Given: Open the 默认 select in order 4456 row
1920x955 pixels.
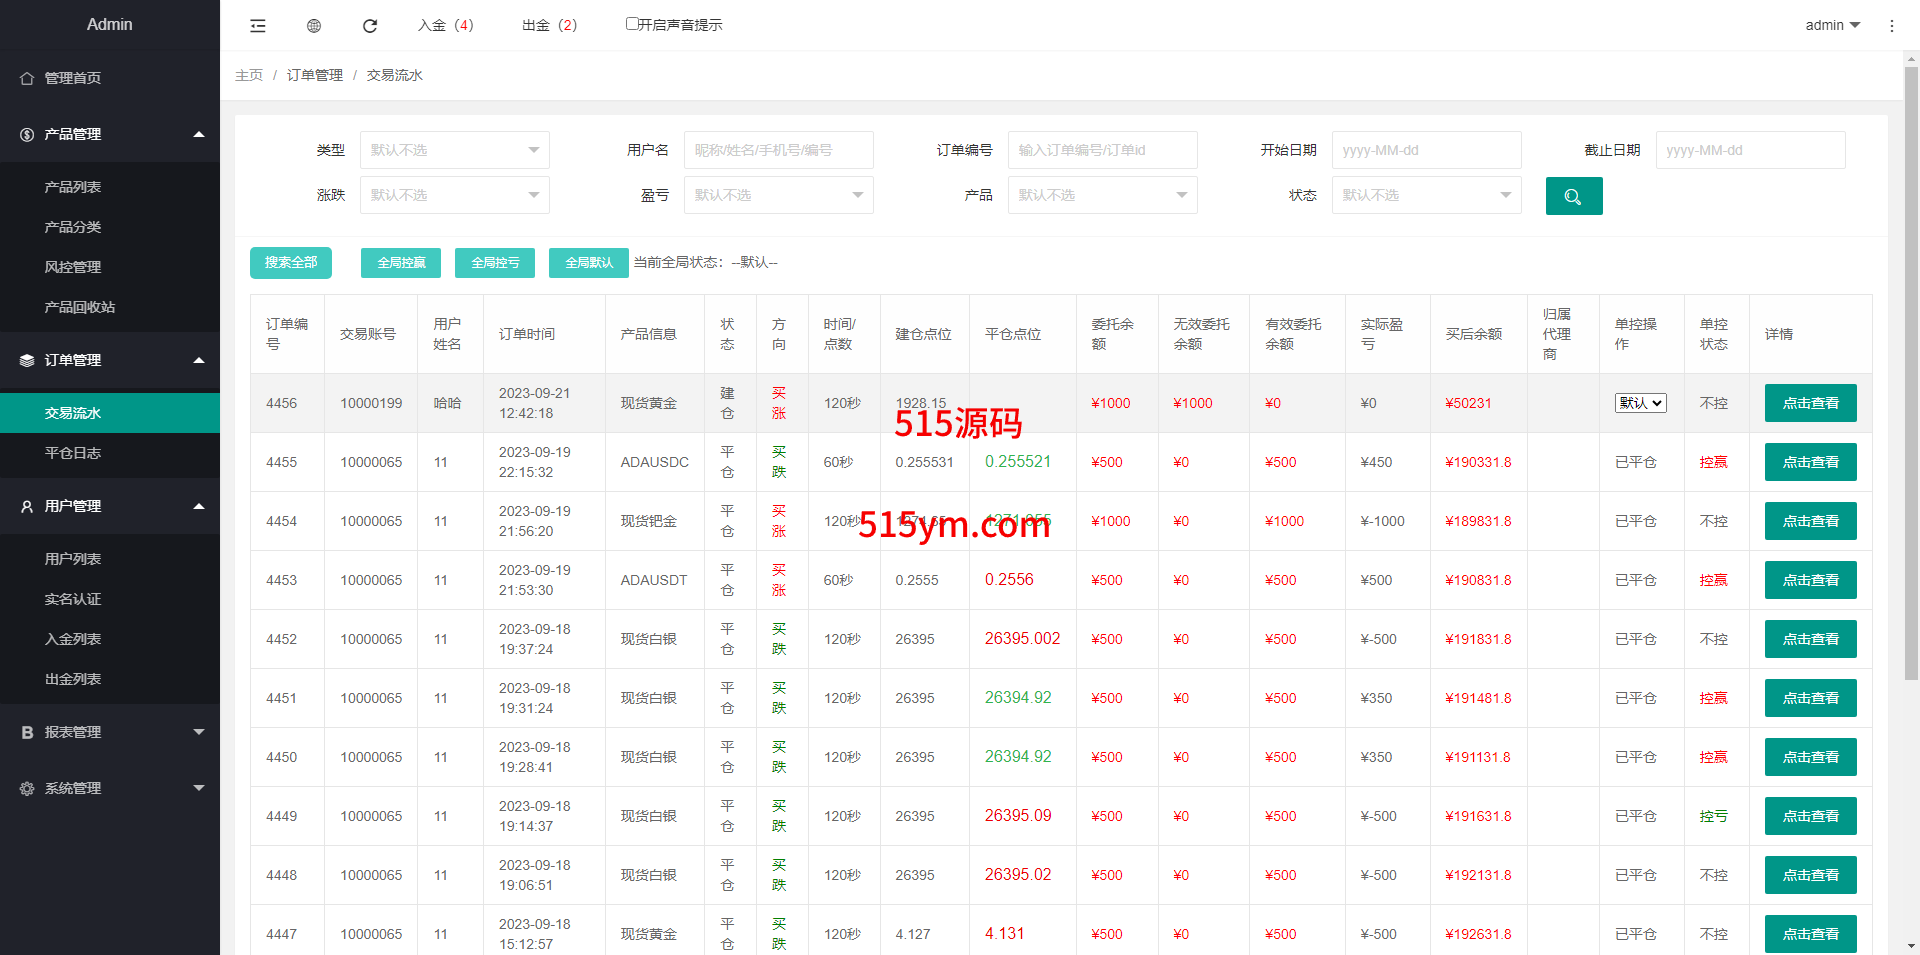Looking at the screenshot, I should pyautogui.click(x=1640, y=403).
